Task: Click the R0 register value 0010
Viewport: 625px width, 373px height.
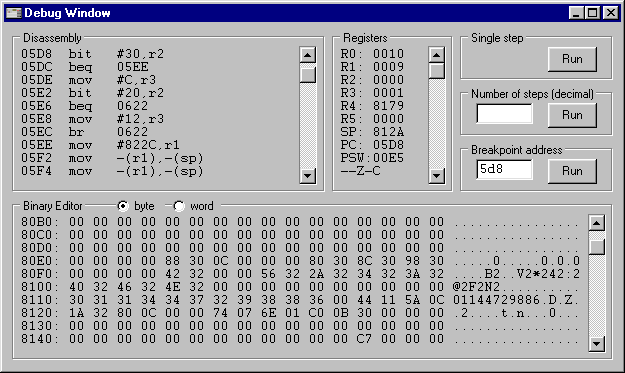Action: click(x=389, y=54)
